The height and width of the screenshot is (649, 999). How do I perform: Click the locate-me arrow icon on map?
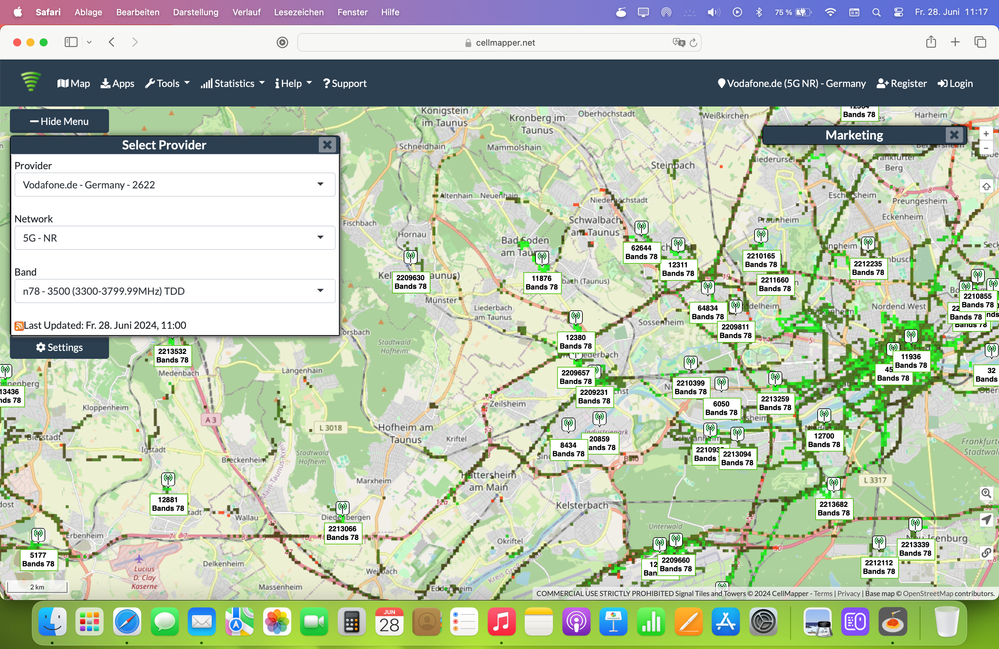986,520
